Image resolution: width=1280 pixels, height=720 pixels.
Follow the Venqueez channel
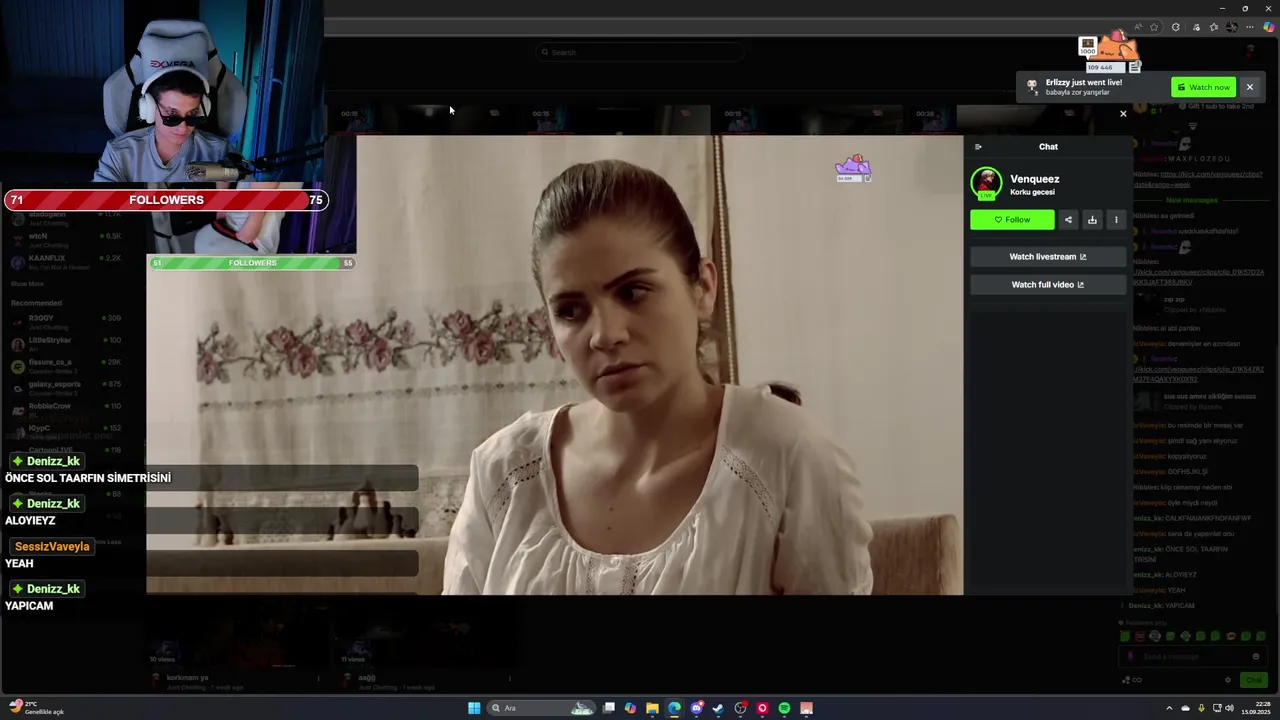tap(1012, 220)
